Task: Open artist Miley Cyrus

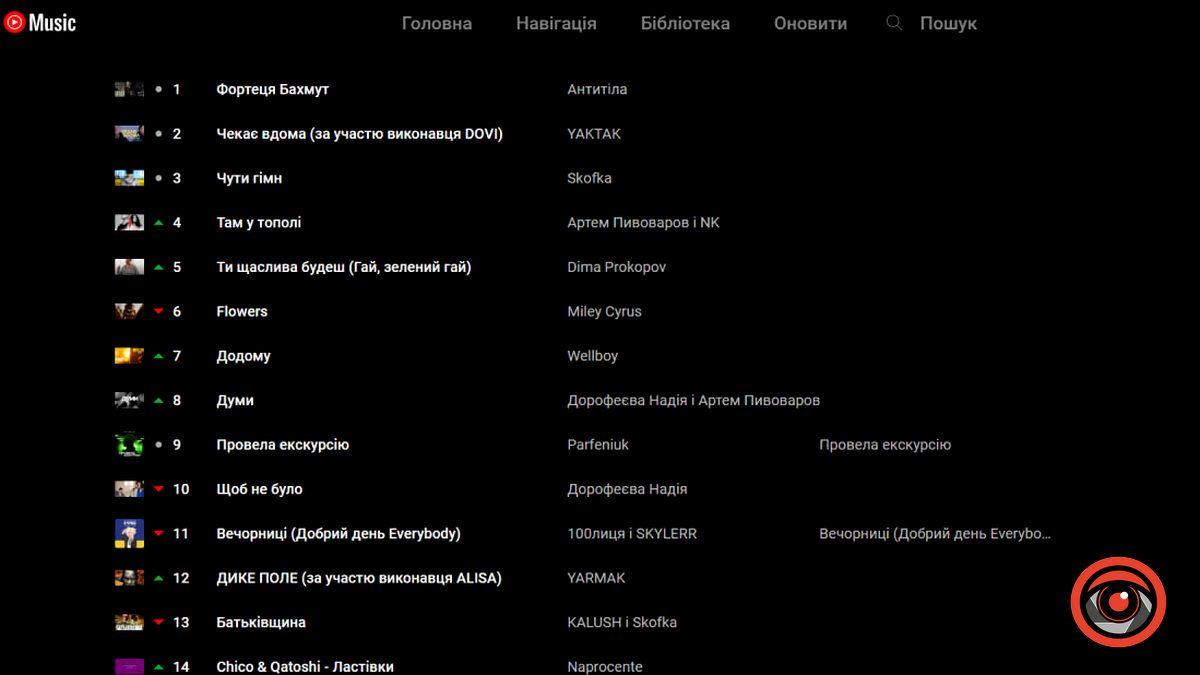Action: click(604, 311)
